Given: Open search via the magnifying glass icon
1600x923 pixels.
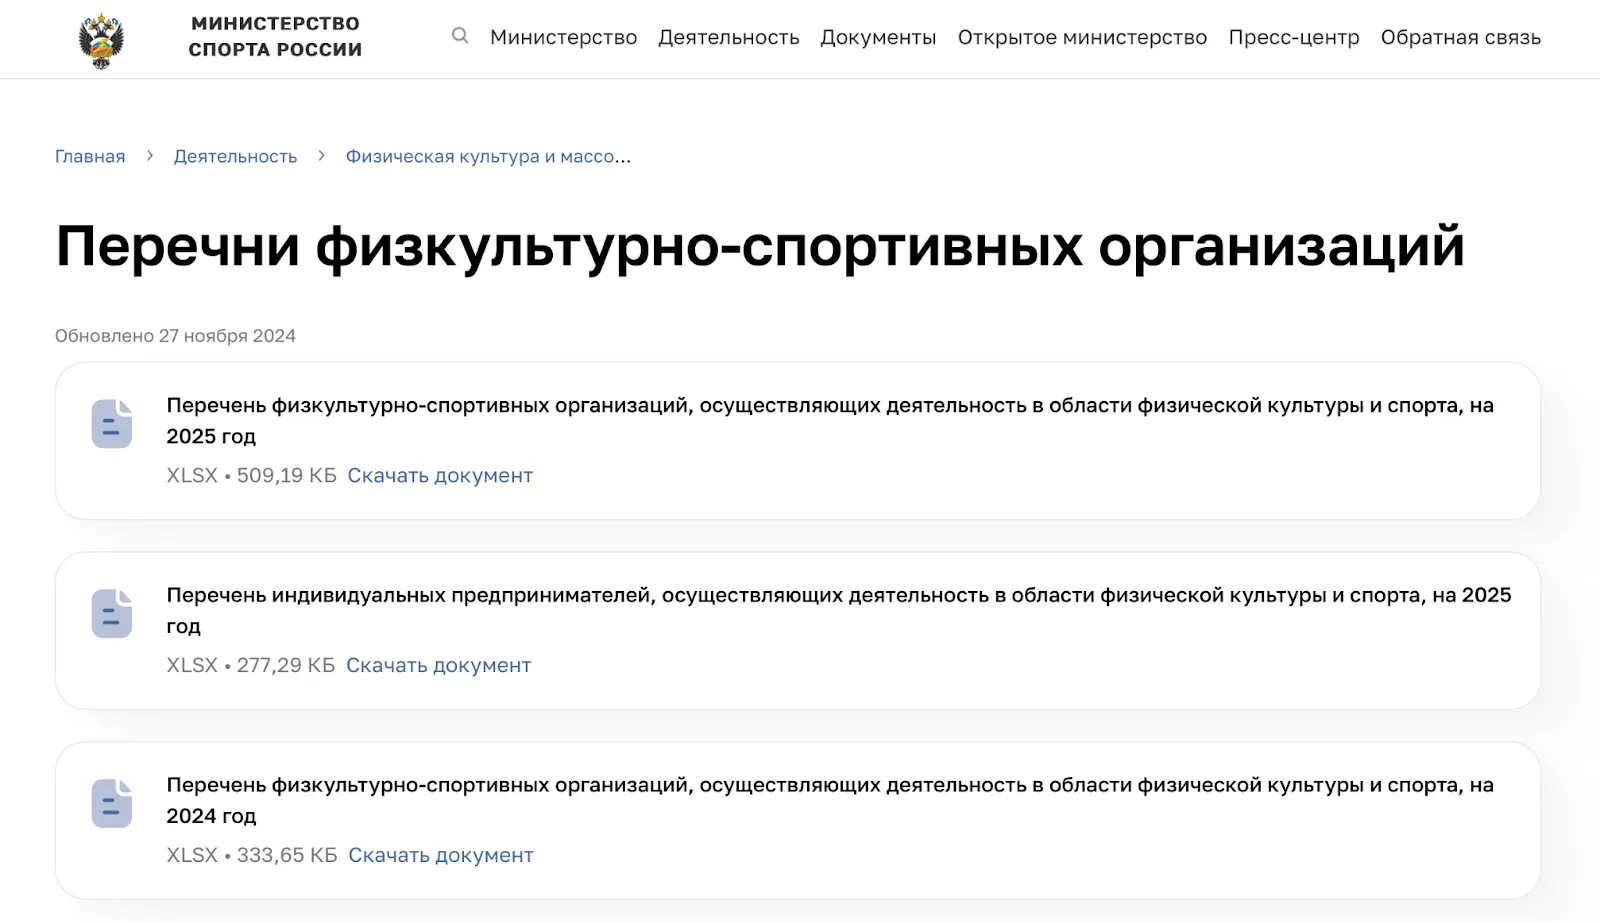Looking at the screenshot, I should pyautogui.click(x=460, y=36).
